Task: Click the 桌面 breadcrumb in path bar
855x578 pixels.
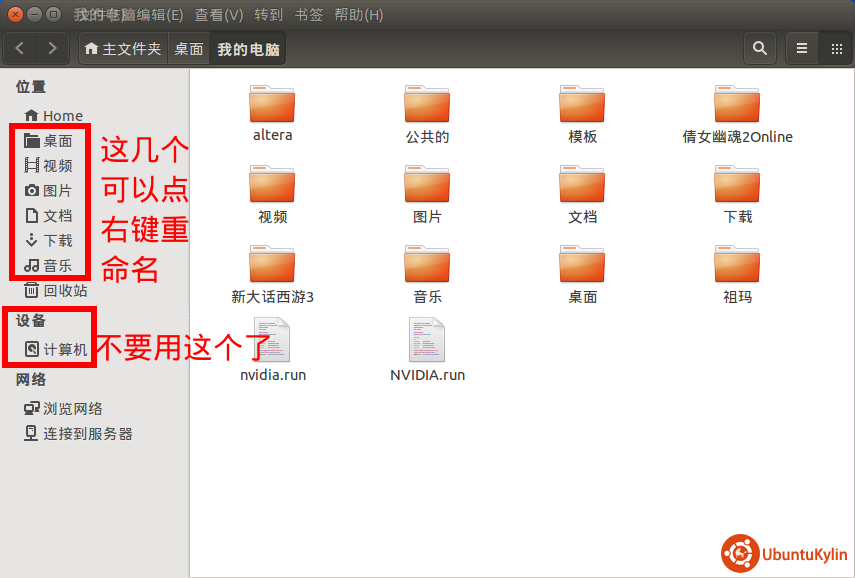Action: click(x=188, y=49)
